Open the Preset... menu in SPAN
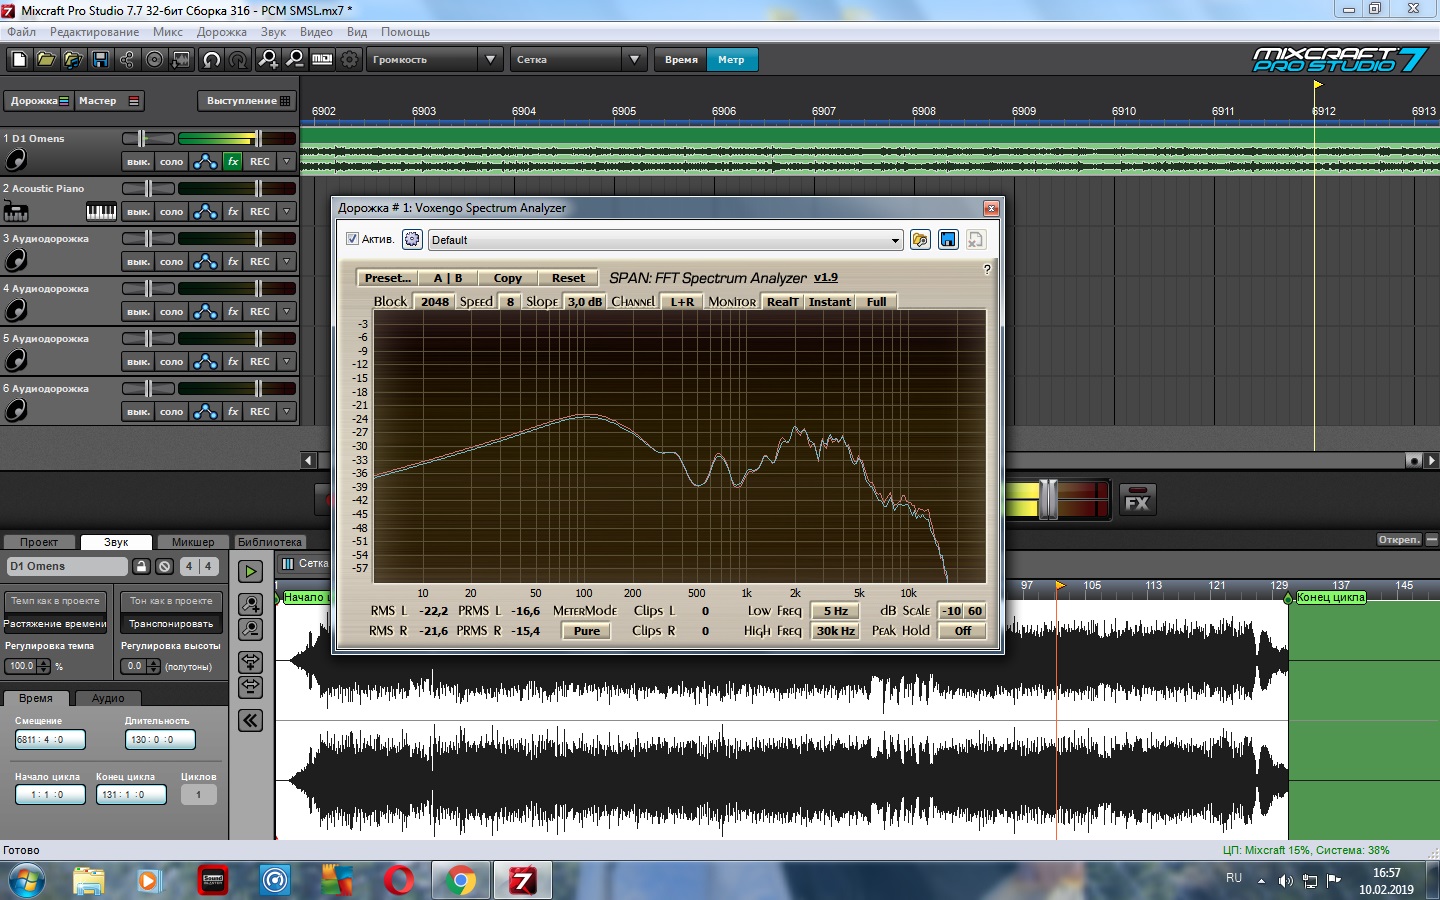The image size is (1440, 900). tap(388, 278)
